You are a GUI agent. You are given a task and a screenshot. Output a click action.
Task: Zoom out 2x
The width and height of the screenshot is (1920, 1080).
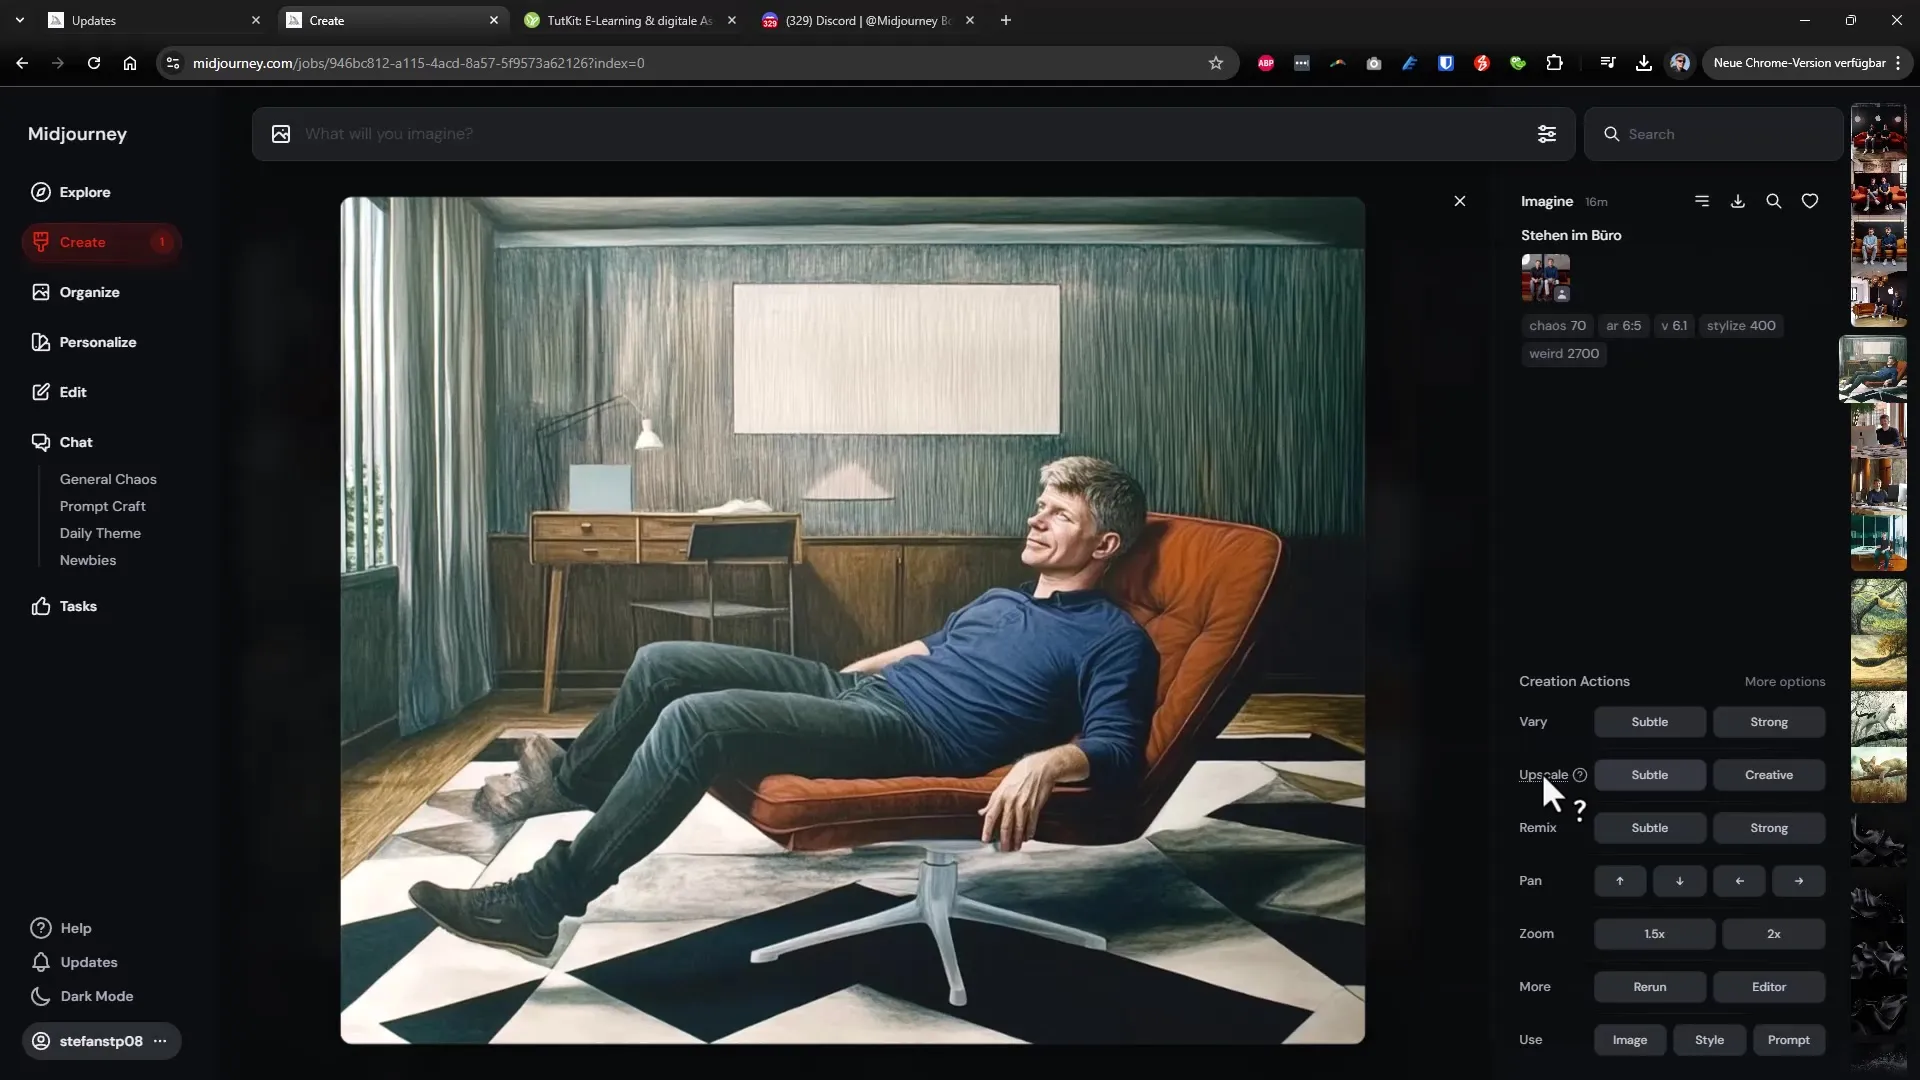coord(1774,934)
